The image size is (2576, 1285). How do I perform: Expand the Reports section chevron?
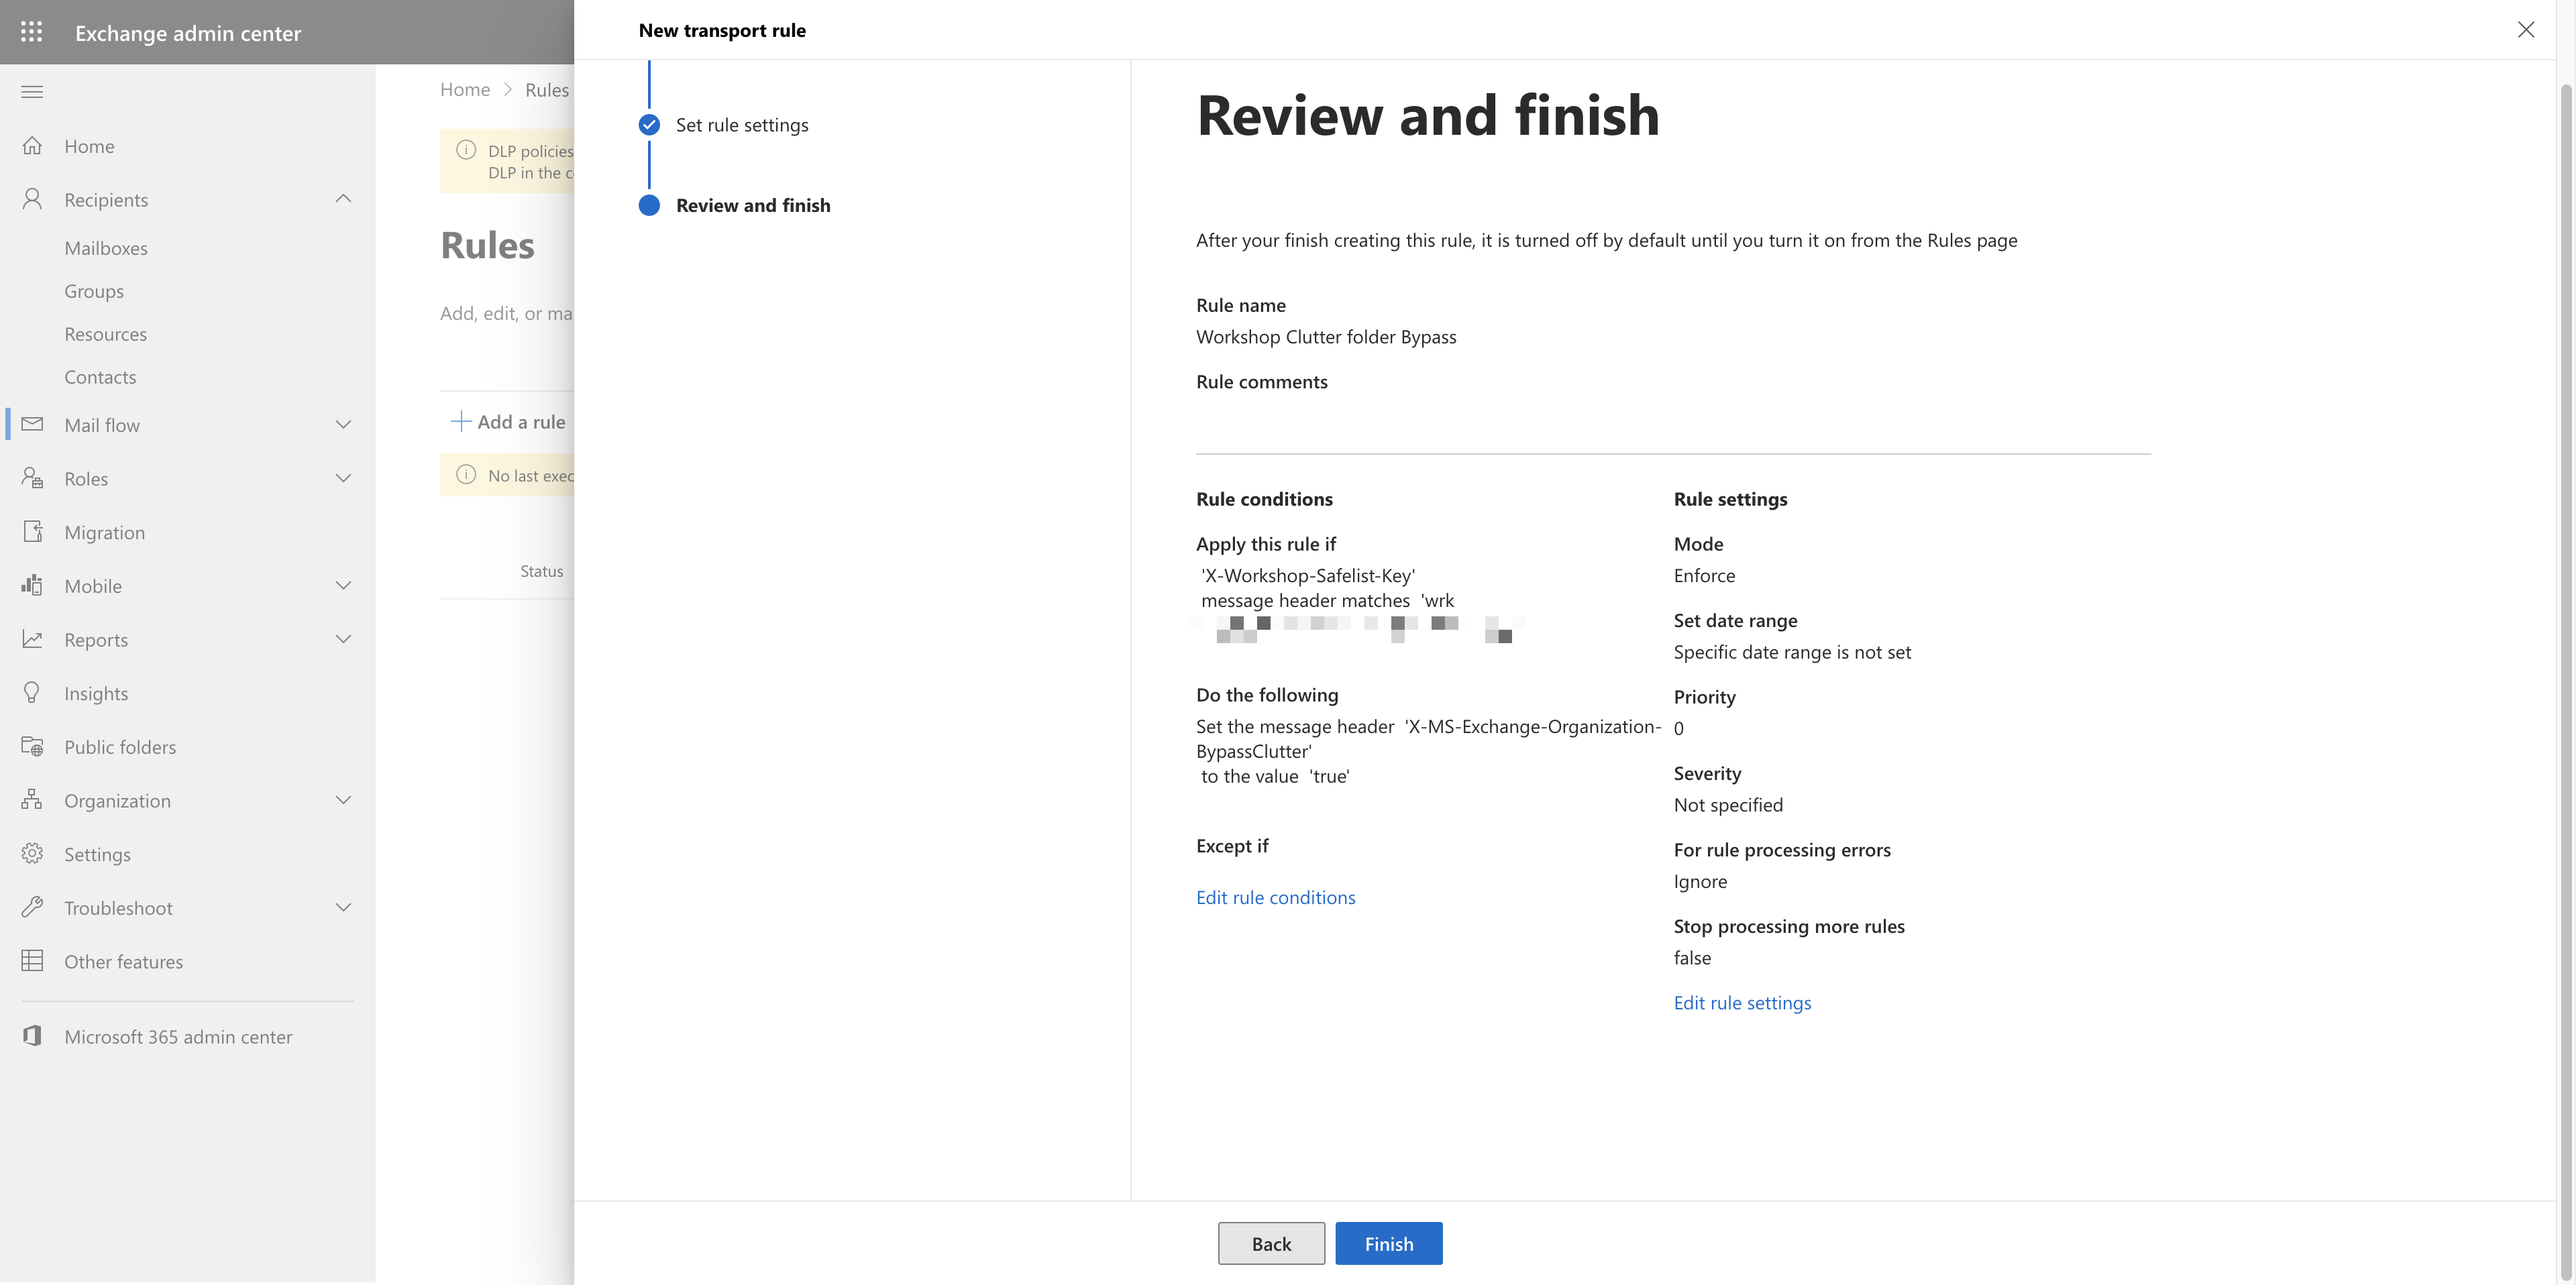343,639
